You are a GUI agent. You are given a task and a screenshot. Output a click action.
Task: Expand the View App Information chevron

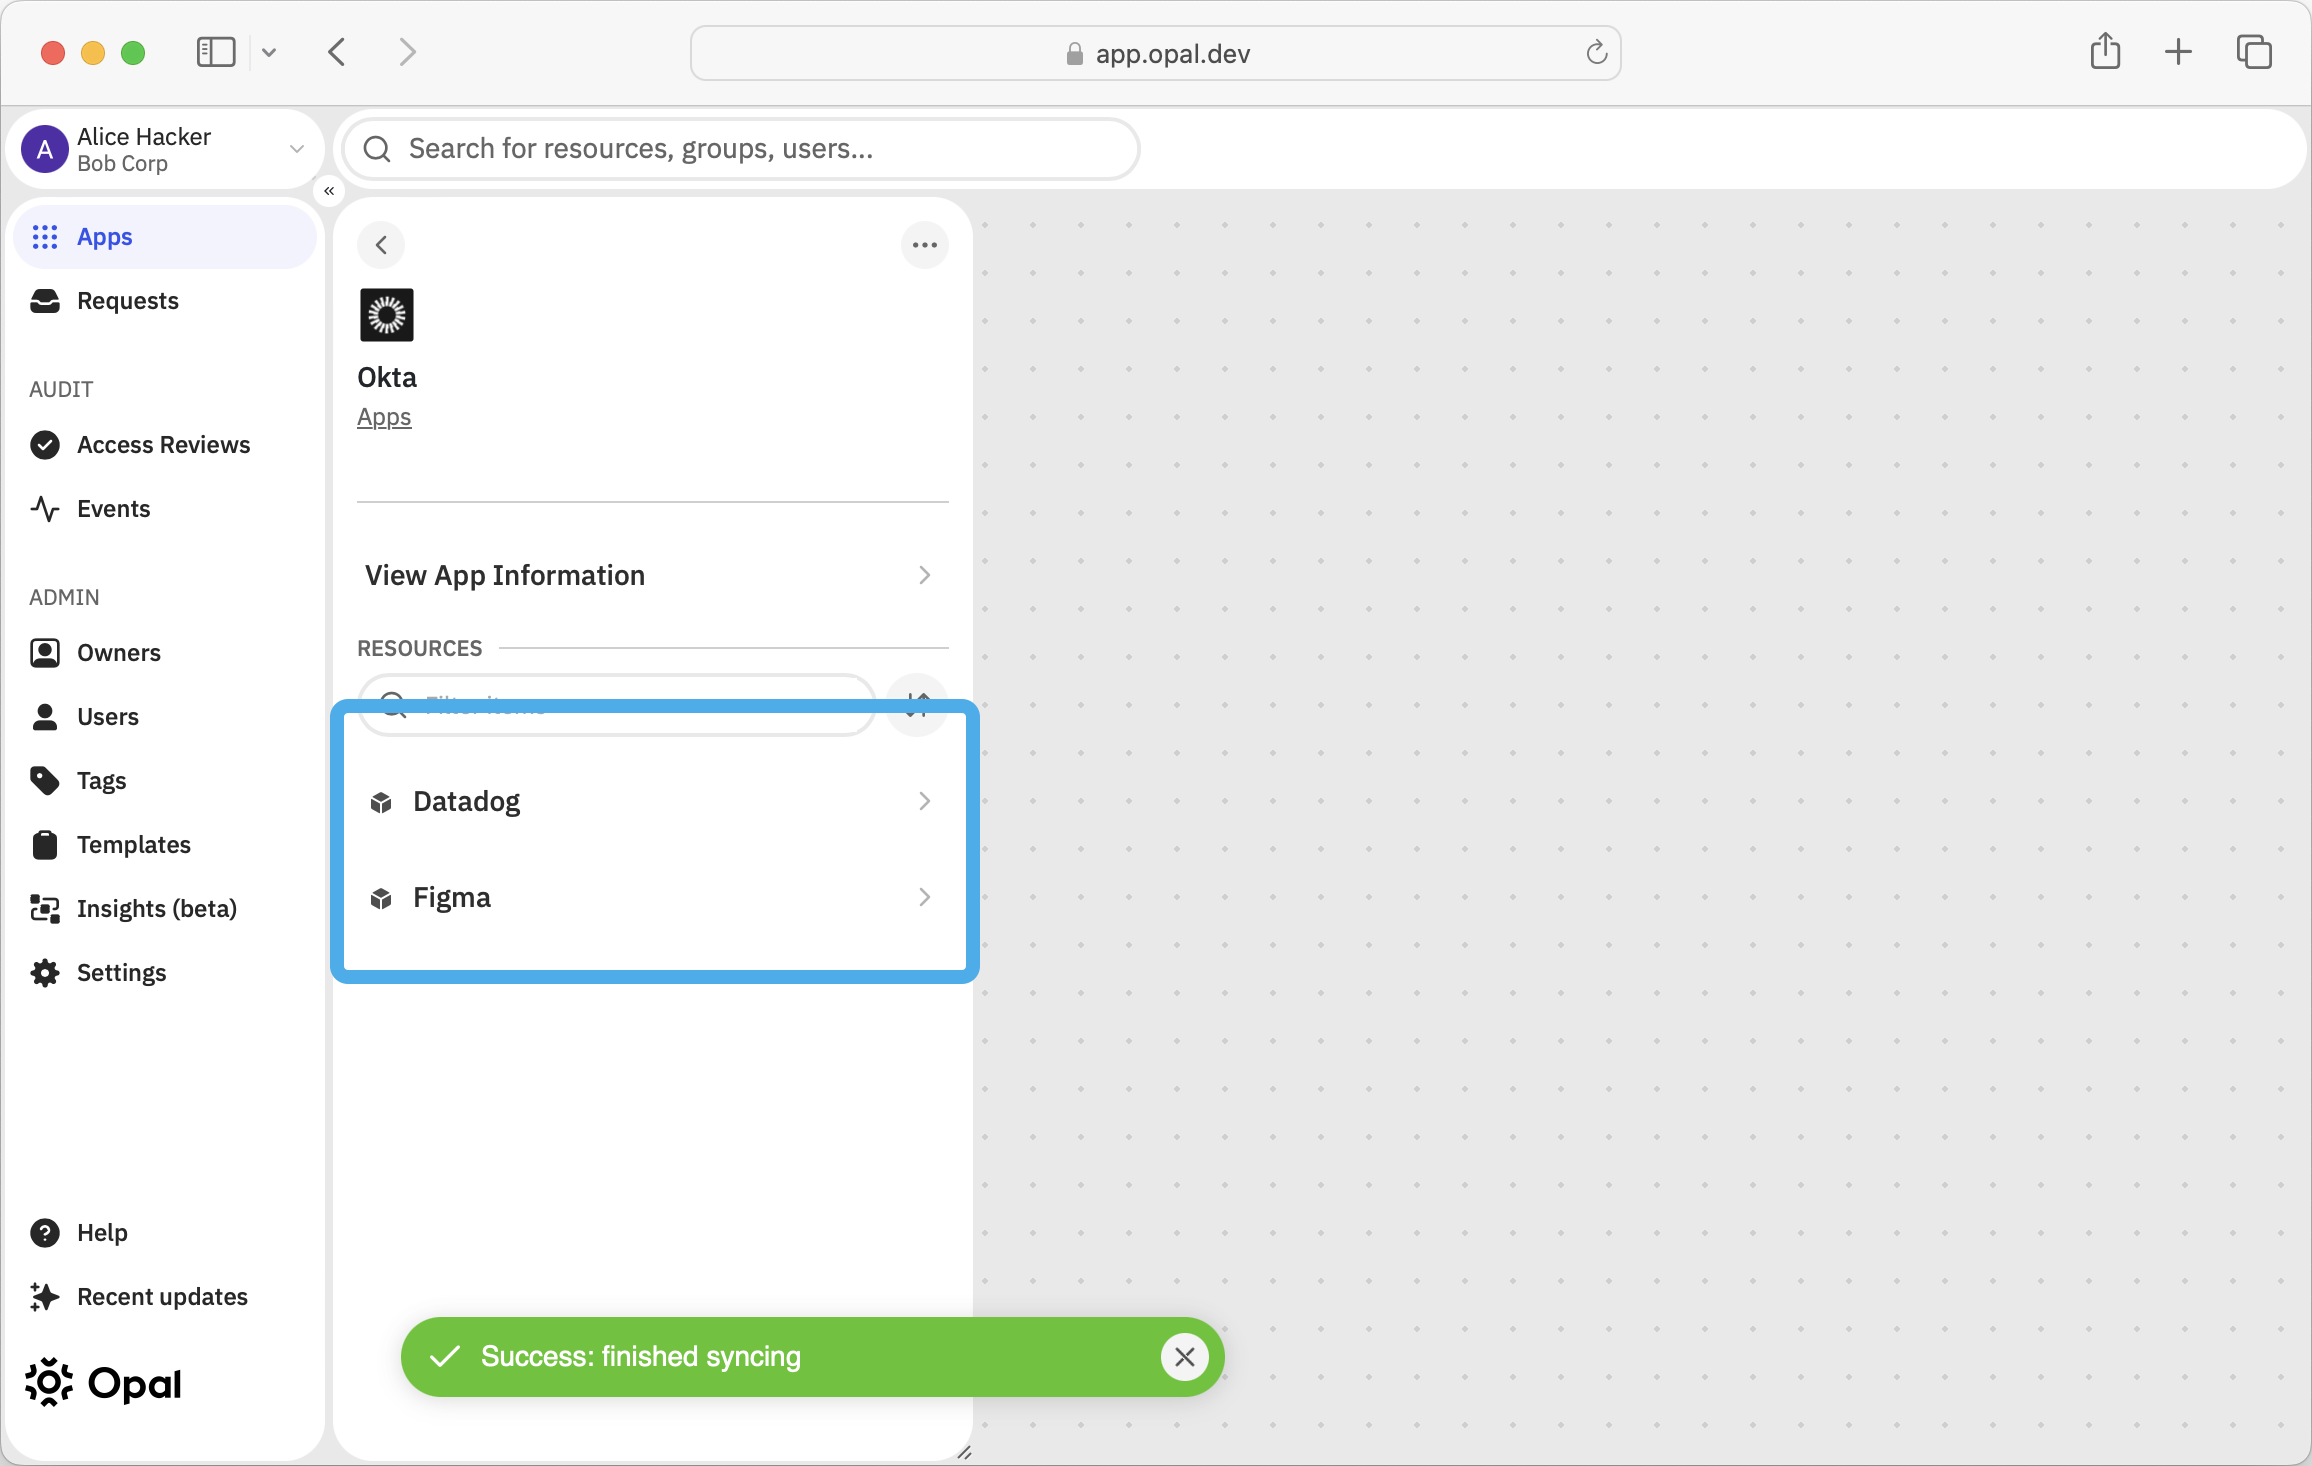(x=925, y=575)
